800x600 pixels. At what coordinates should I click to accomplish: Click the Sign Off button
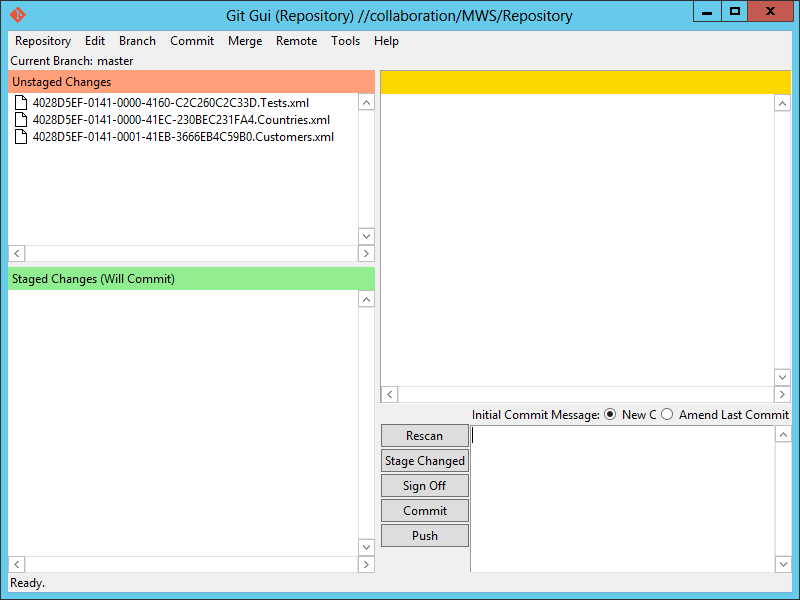click(x=425, y=486)
